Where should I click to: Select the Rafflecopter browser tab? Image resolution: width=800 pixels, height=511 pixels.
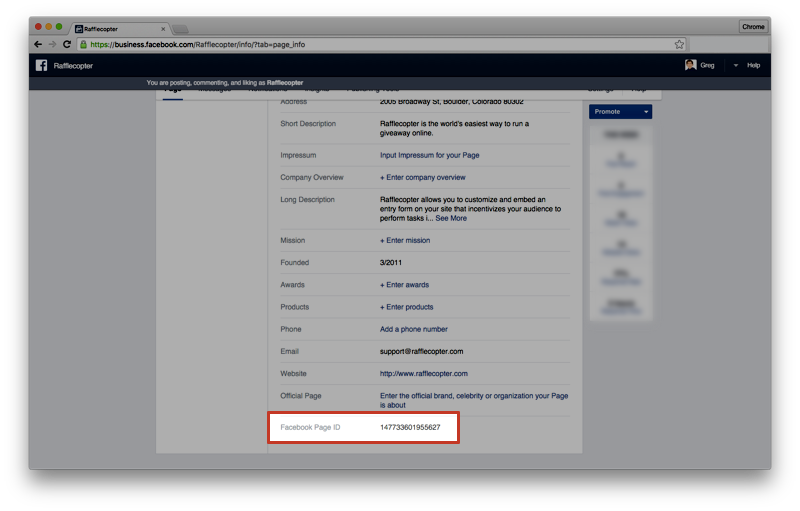[120, 29]
